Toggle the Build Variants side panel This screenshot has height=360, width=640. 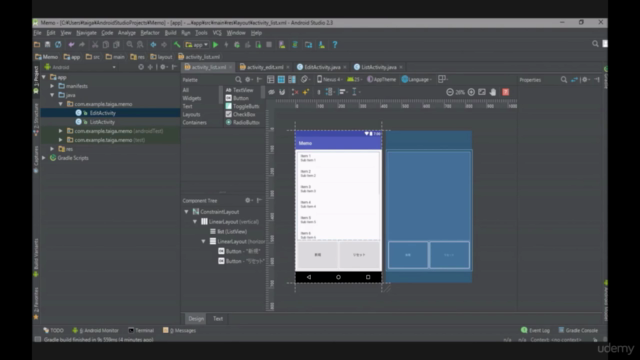pyautogui.click(x=36, y=257)
